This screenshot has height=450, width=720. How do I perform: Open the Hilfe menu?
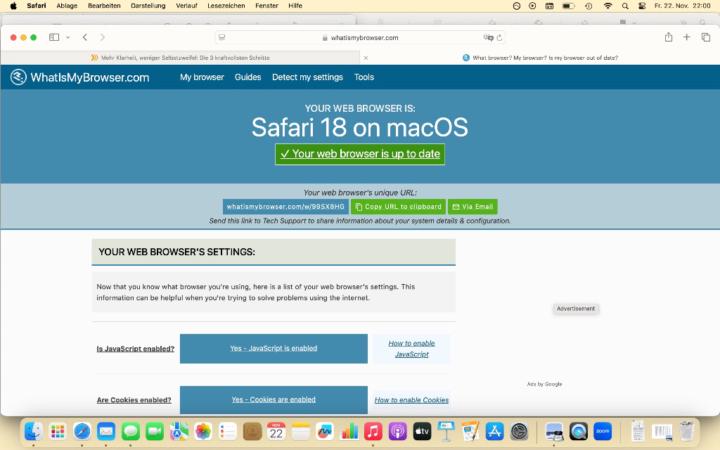[295, 6]
